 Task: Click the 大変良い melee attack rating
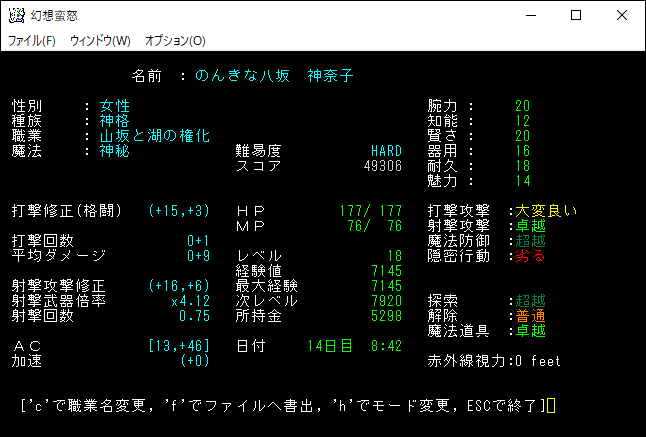pyautogui.click(x=546, y=210)
